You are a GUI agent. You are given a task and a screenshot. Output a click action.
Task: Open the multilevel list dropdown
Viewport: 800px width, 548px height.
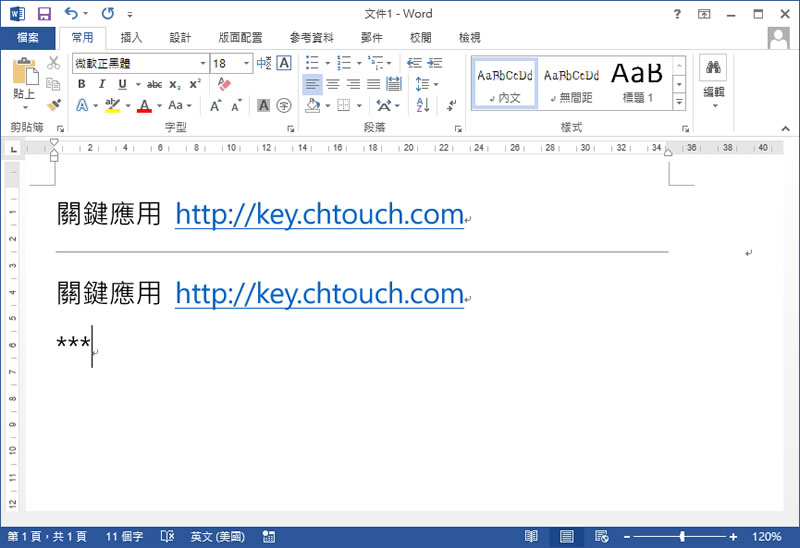pos(389,63)
